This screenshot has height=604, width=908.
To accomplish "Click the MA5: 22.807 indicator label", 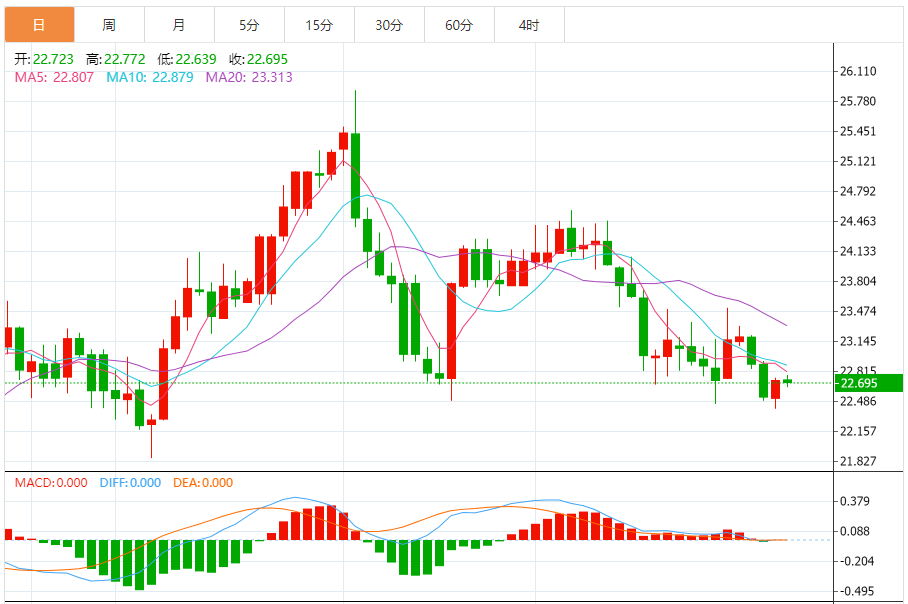I will tap(54, 78).
